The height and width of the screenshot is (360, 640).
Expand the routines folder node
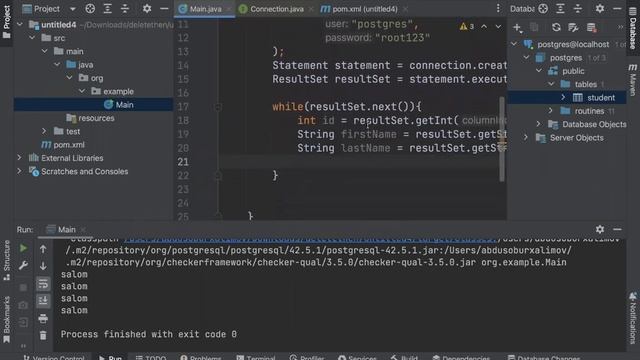(551, 111)
